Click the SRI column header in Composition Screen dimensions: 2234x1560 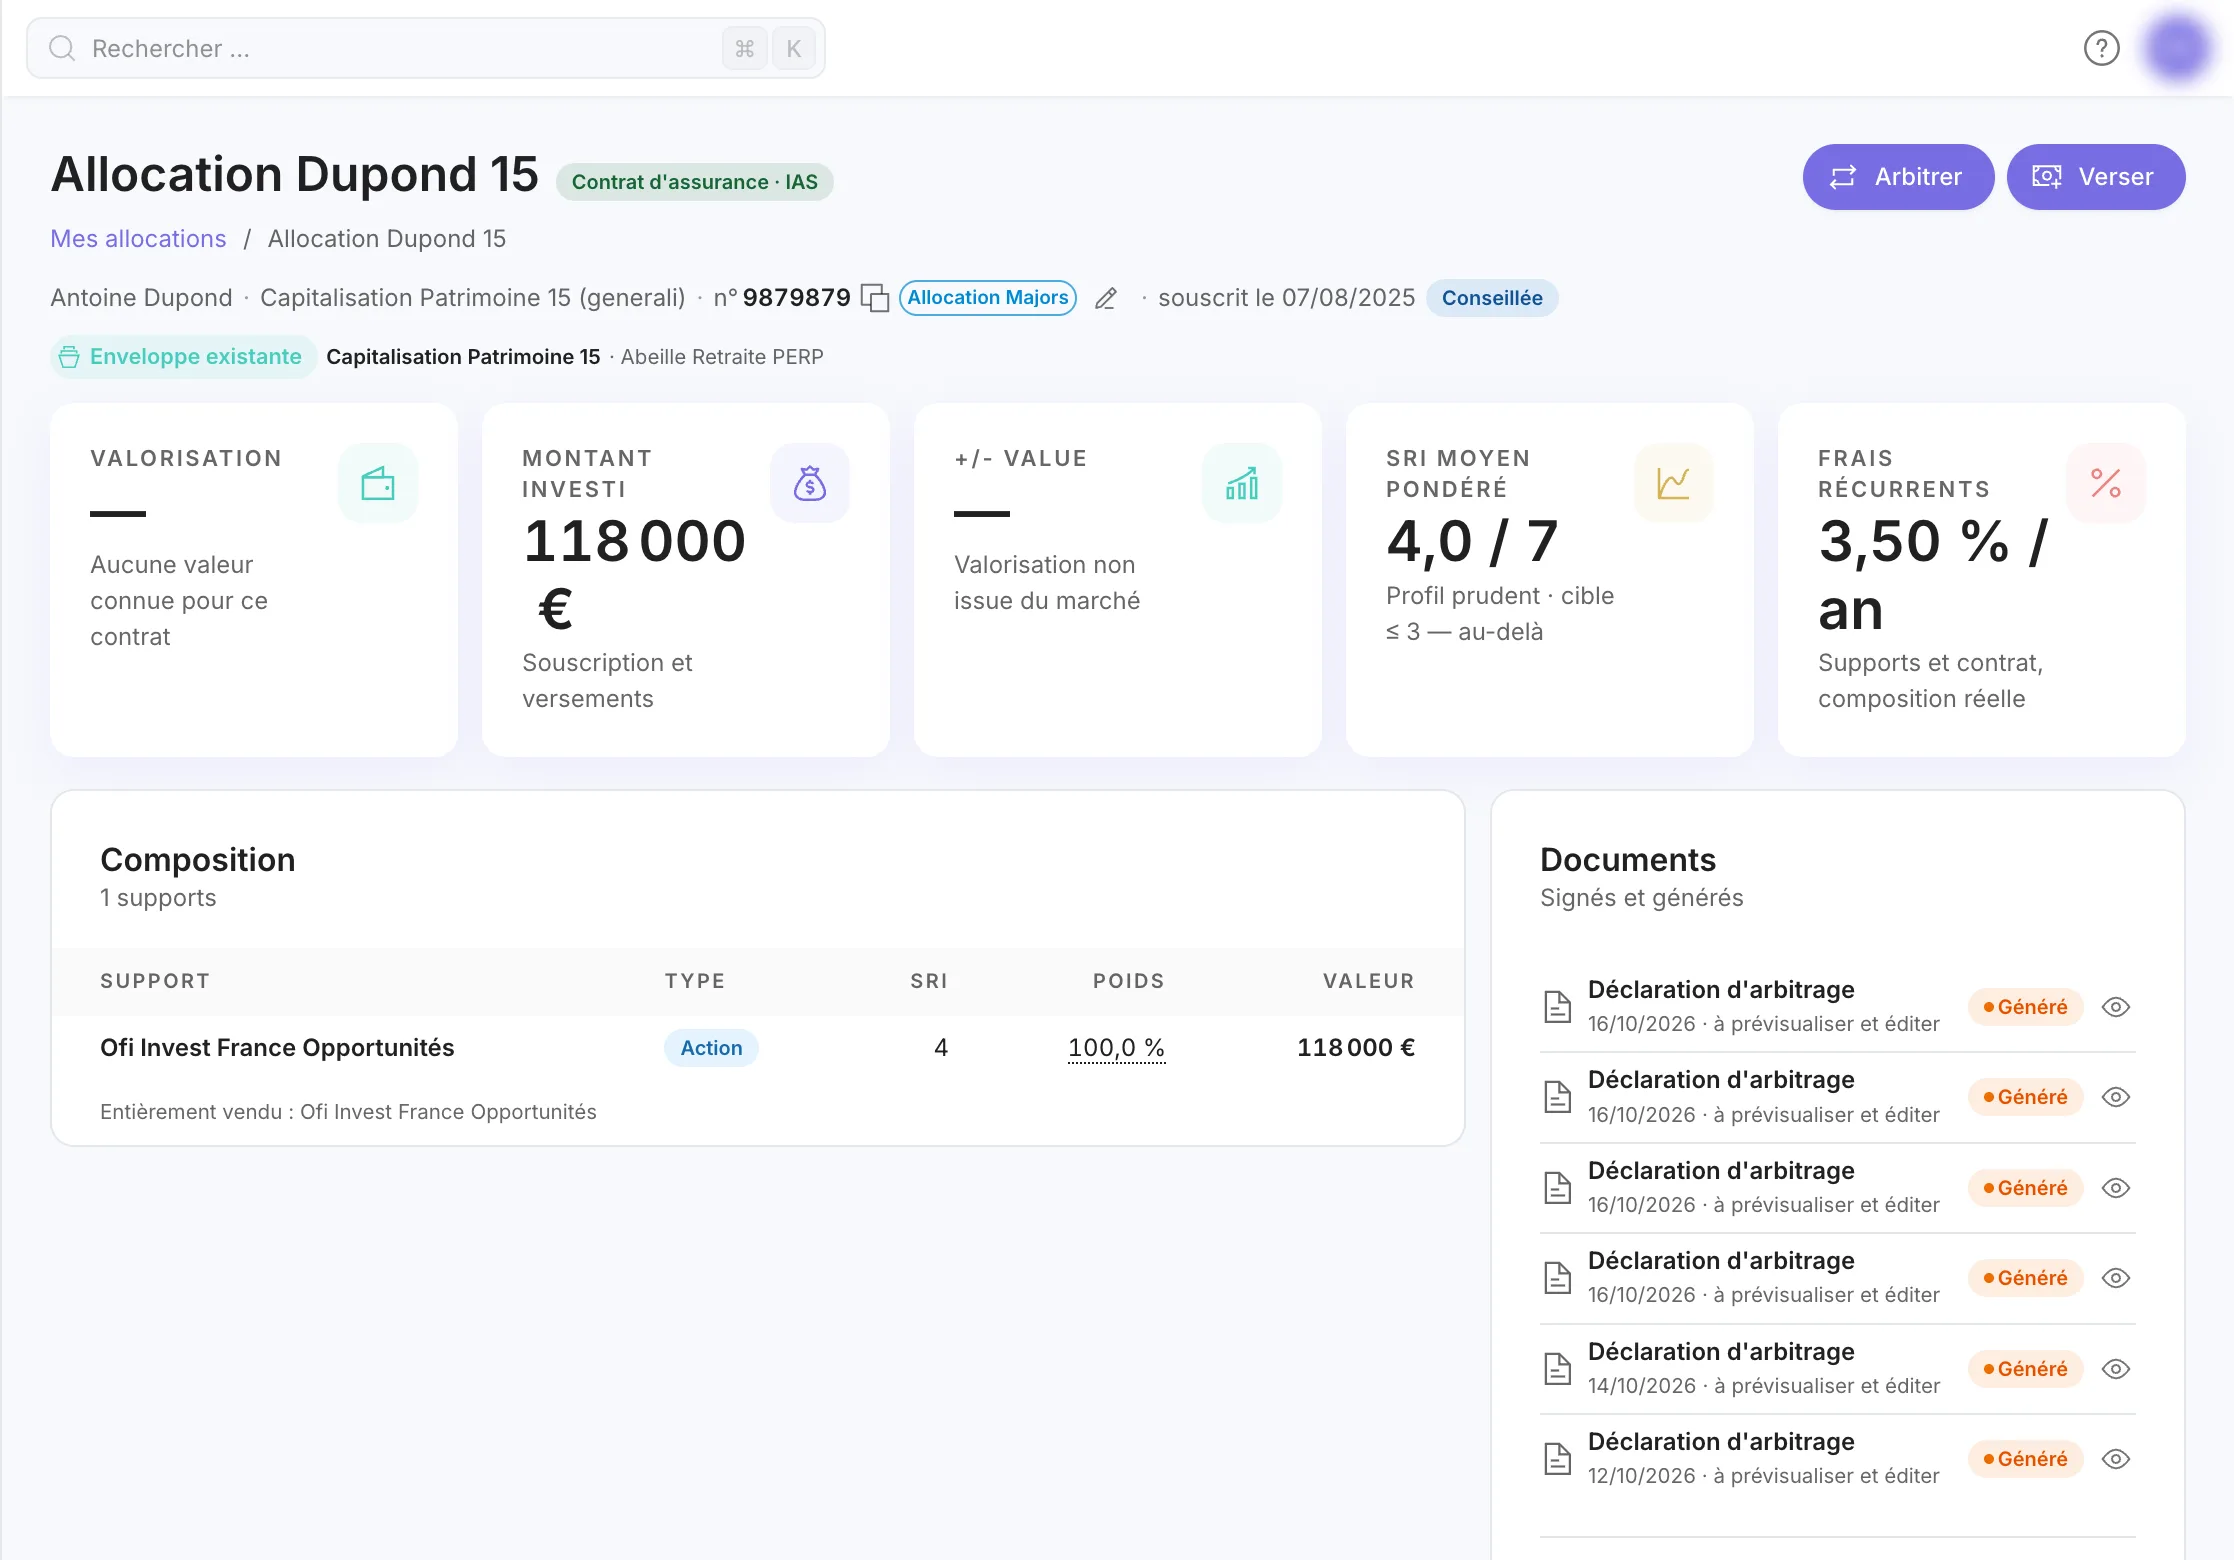[929, 981]
